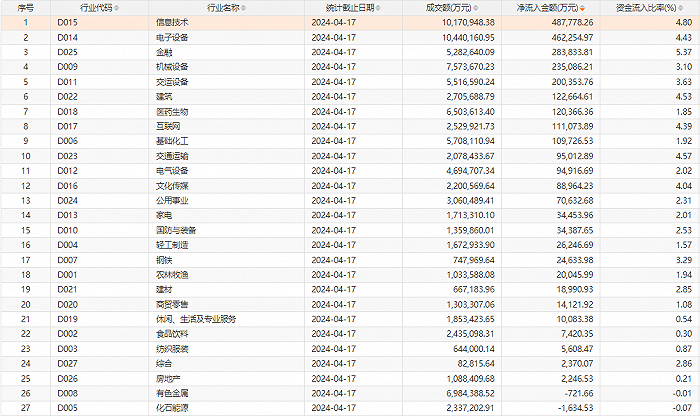Click industry code D025
This screenshot has height=416, width=700.
pos(67,52)
